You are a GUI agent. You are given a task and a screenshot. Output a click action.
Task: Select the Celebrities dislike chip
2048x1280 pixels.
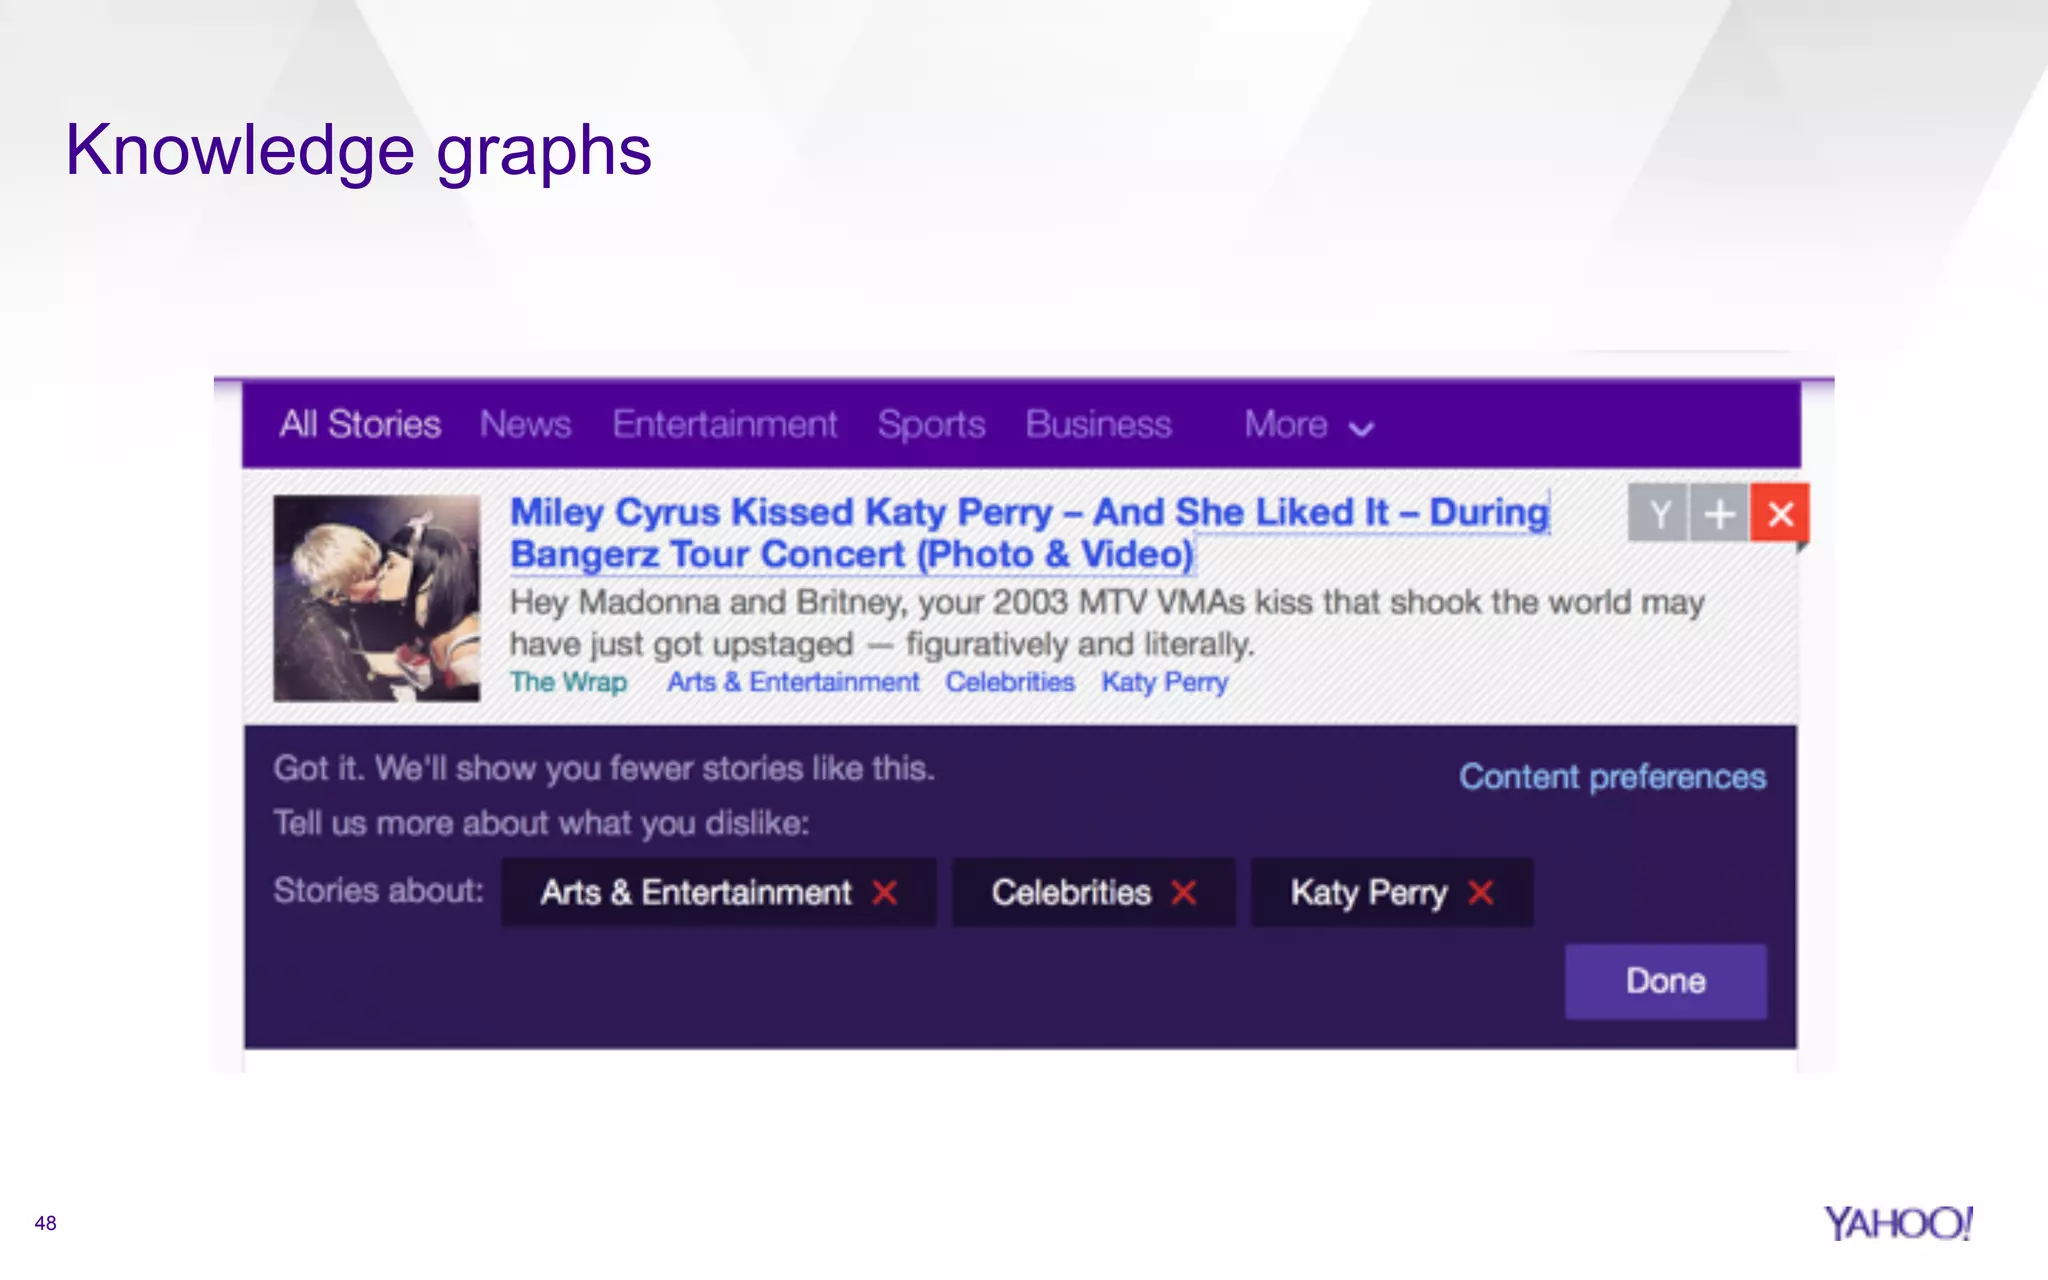pos(1094,892)
